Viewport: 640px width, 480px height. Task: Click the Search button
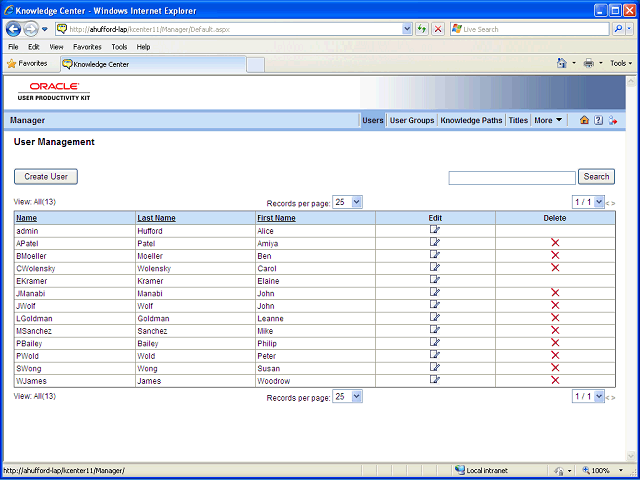pyautogui.click(x=596, y=177)
